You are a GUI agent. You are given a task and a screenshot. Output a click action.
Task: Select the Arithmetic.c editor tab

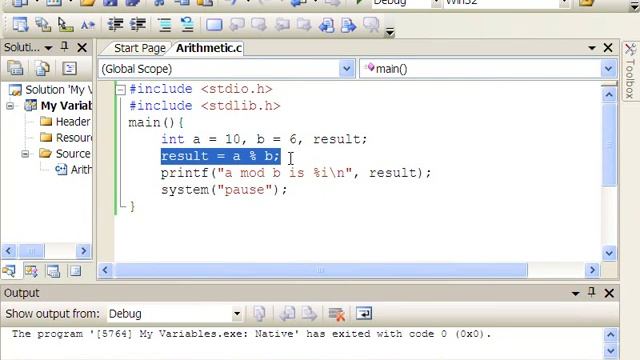pos(209,48)
